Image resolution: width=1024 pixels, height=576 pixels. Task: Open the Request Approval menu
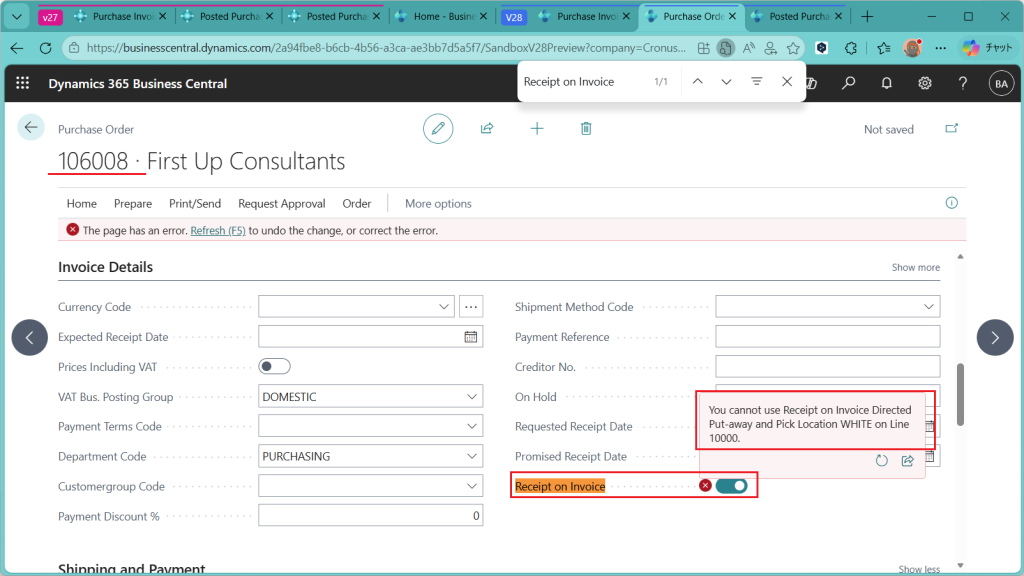(x=281, y=203)
